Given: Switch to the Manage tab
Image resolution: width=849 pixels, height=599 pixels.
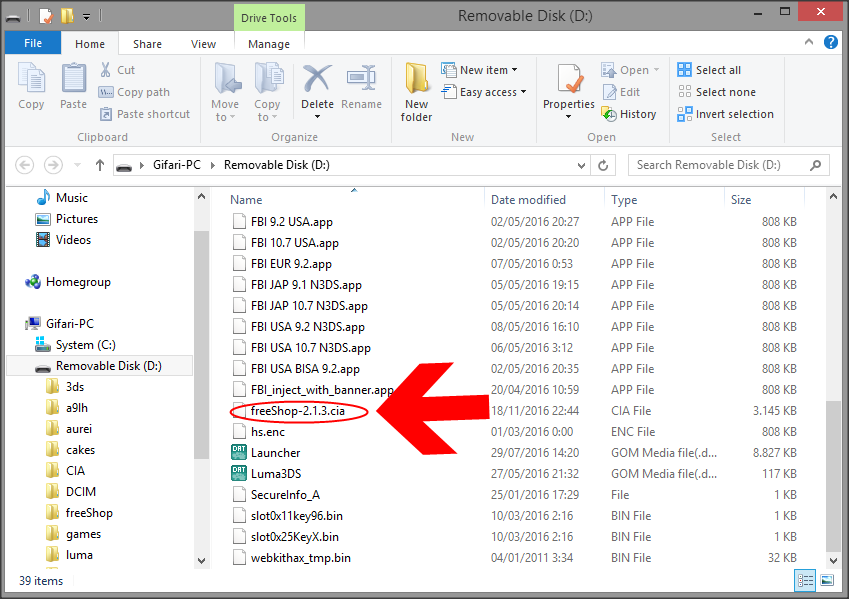Looking at the screenshot, I should [269, 44].
